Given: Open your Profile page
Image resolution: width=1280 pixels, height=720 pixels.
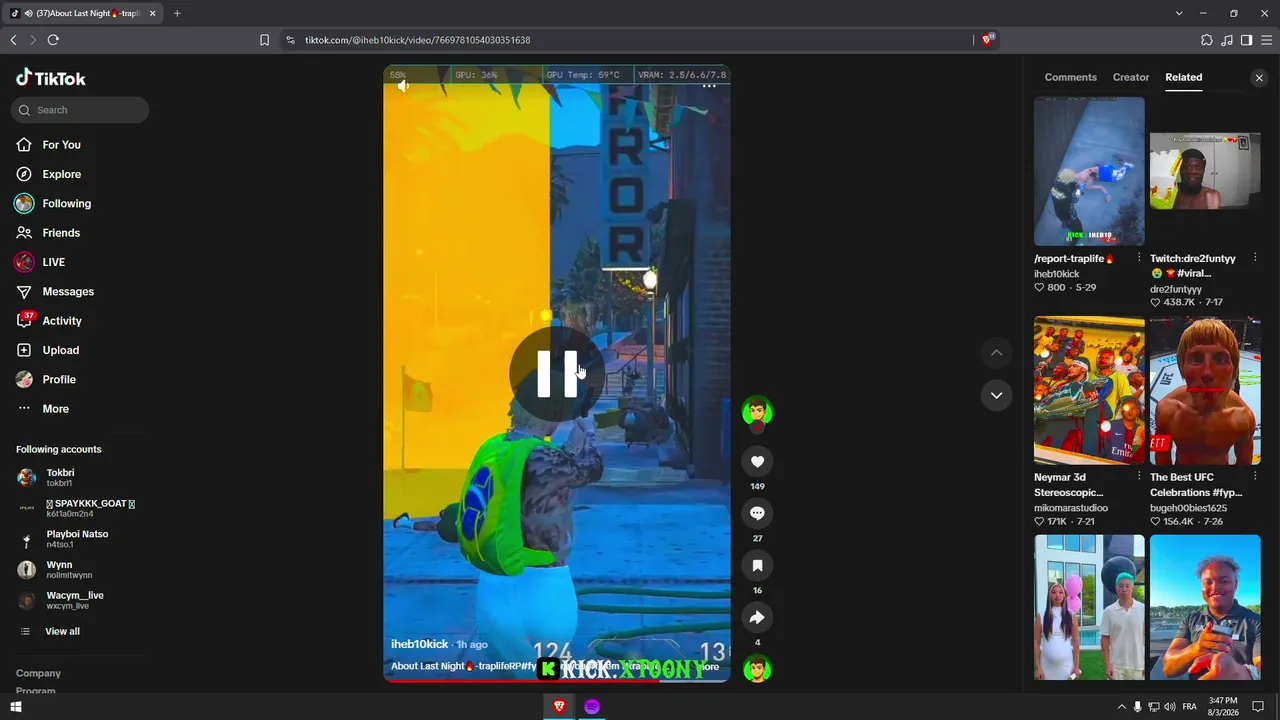Looking at the screenshot, I should coord(46,379).
